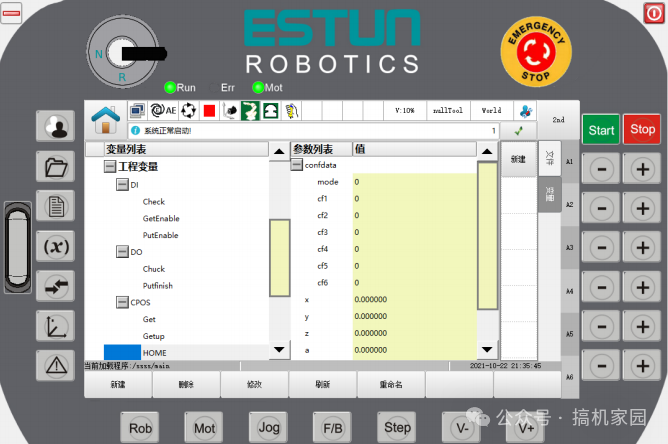Collapse the DI variable group
This screenshot has width=668, height=444.
pyautogui.click(x=122, y=185)
